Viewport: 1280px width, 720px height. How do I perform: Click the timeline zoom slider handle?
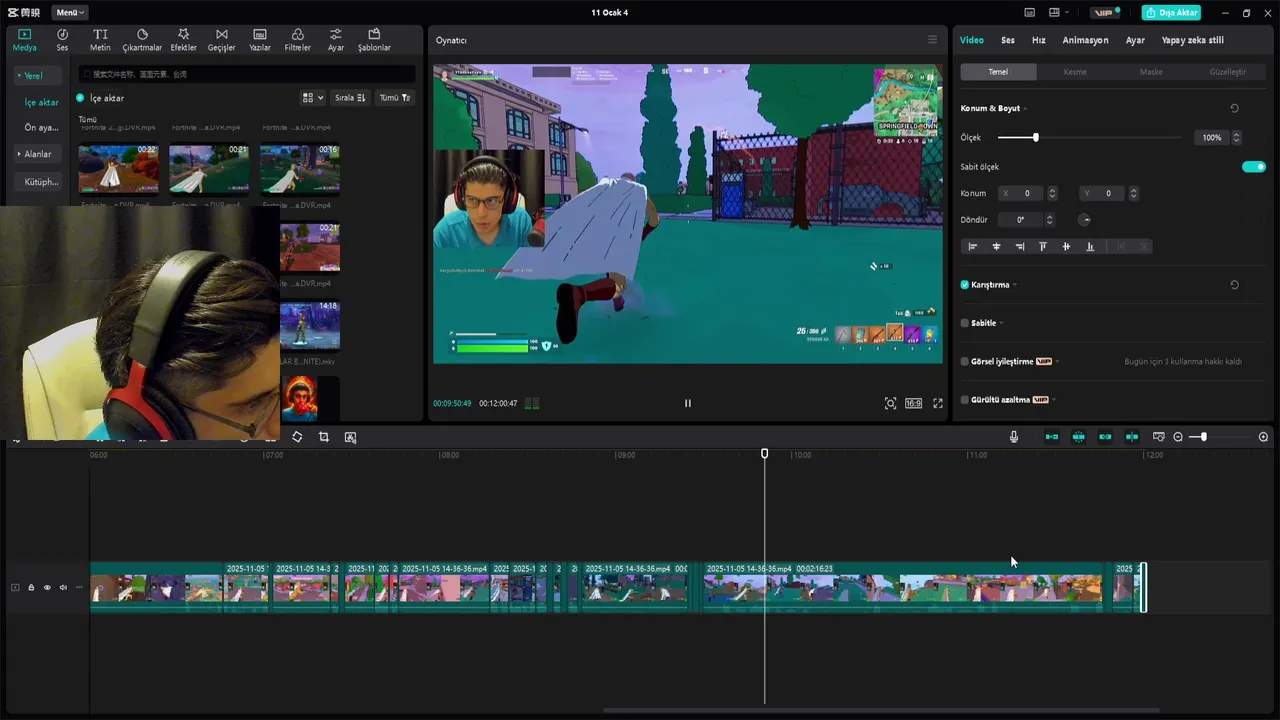(1203, 437)
